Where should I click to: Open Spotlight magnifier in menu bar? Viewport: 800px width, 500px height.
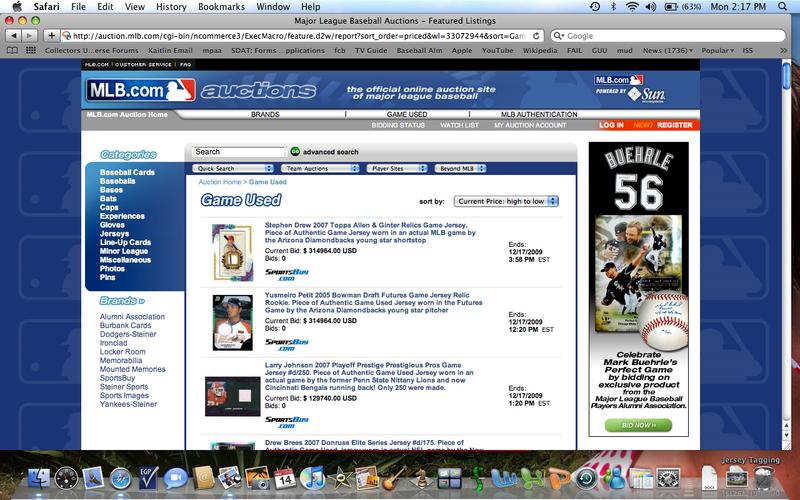[783, 7]
